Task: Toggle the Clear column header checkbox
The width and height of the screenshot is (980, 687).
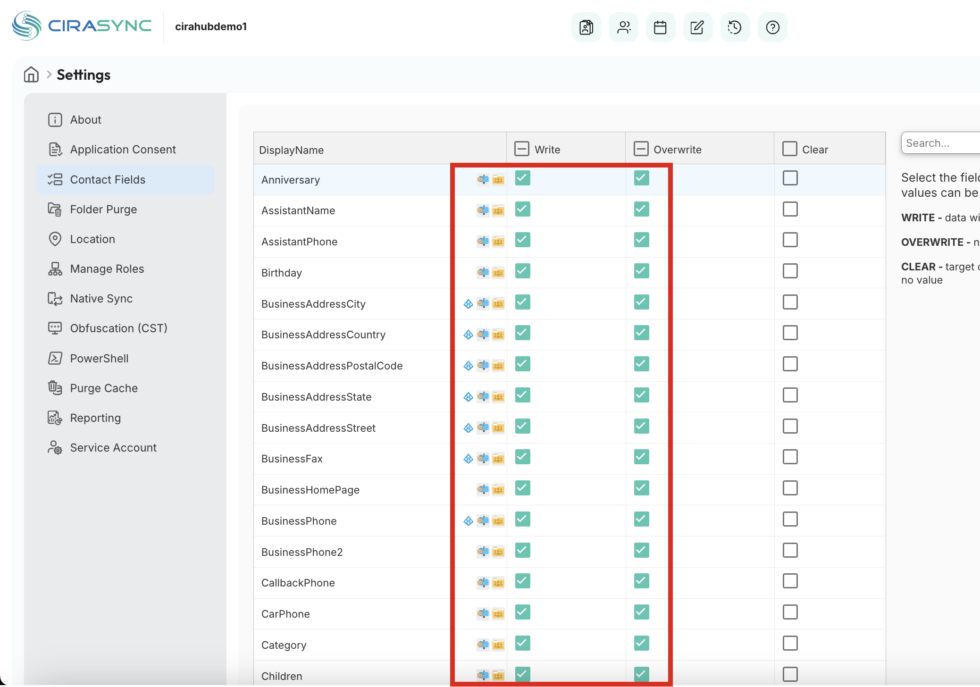Action: (x=790, y=149)
